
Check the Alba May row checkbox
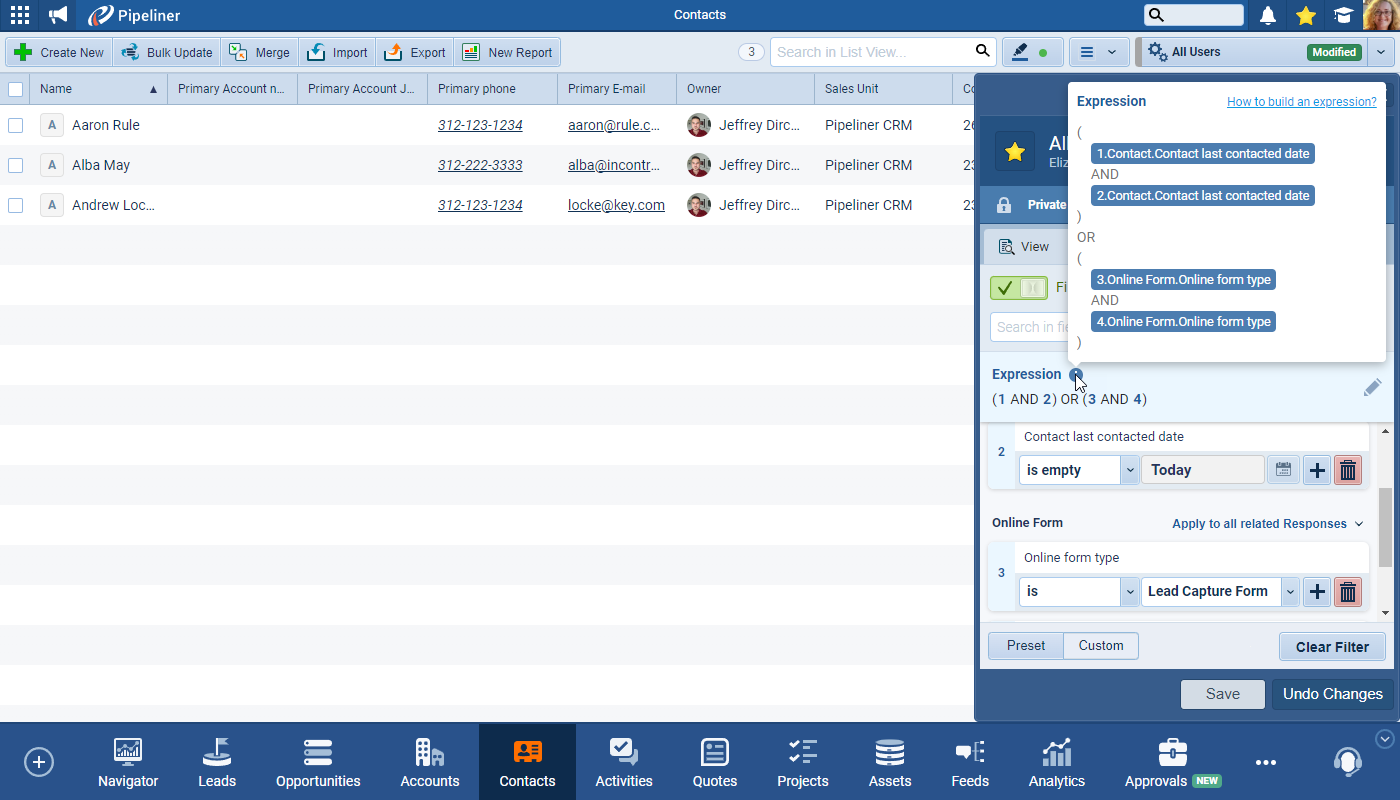(x=15, y=165)
